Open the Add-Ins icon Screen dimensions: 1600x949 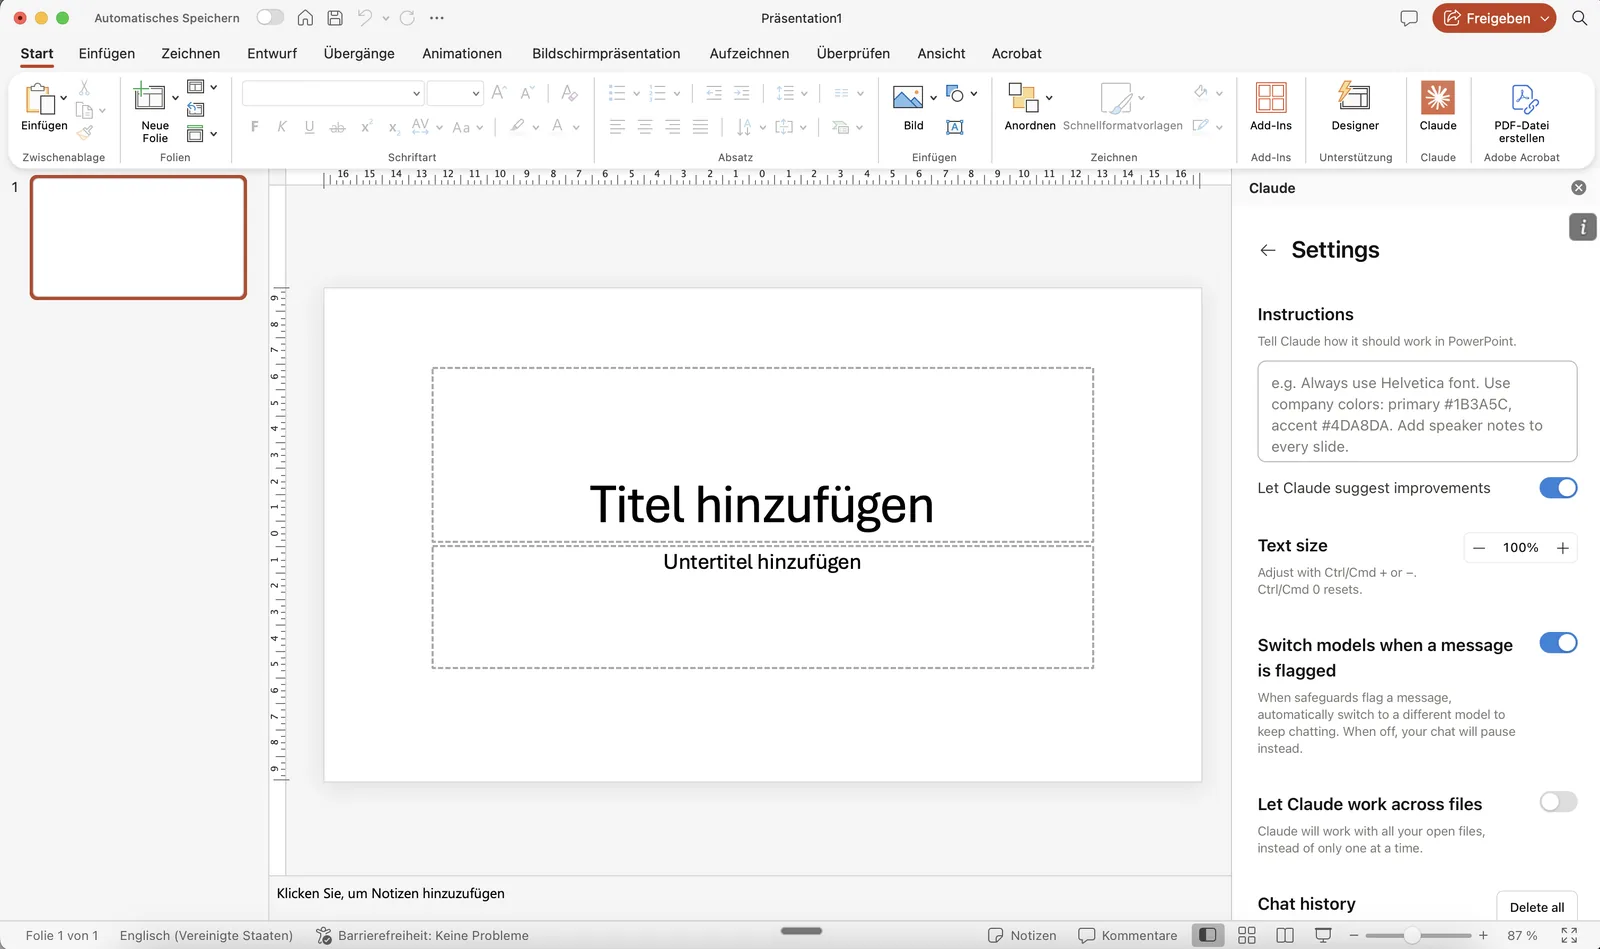(x=1270, y=98)
